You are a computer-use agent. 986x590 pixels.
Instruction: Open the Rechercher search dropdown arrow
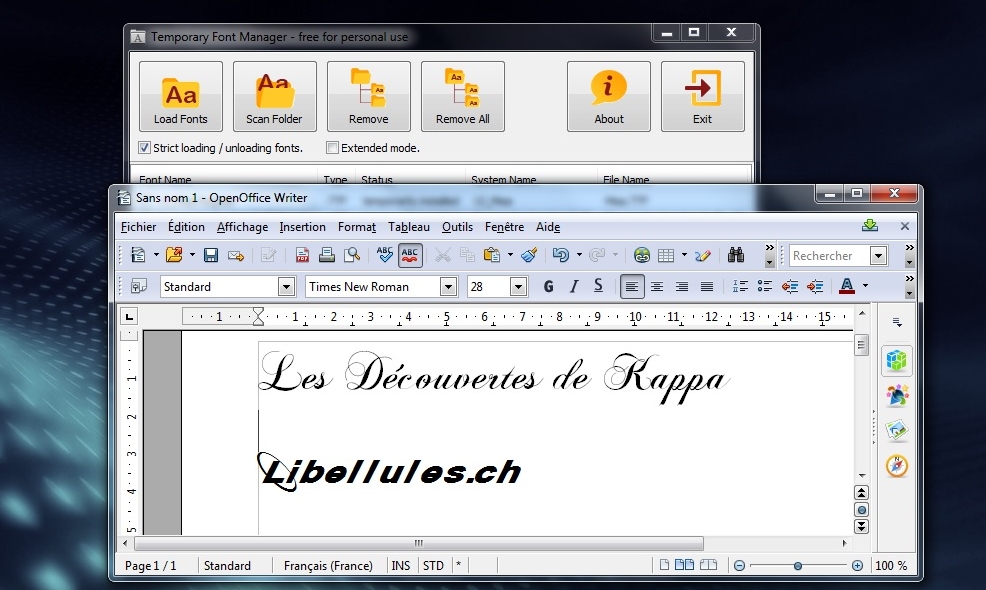[878, 255]
